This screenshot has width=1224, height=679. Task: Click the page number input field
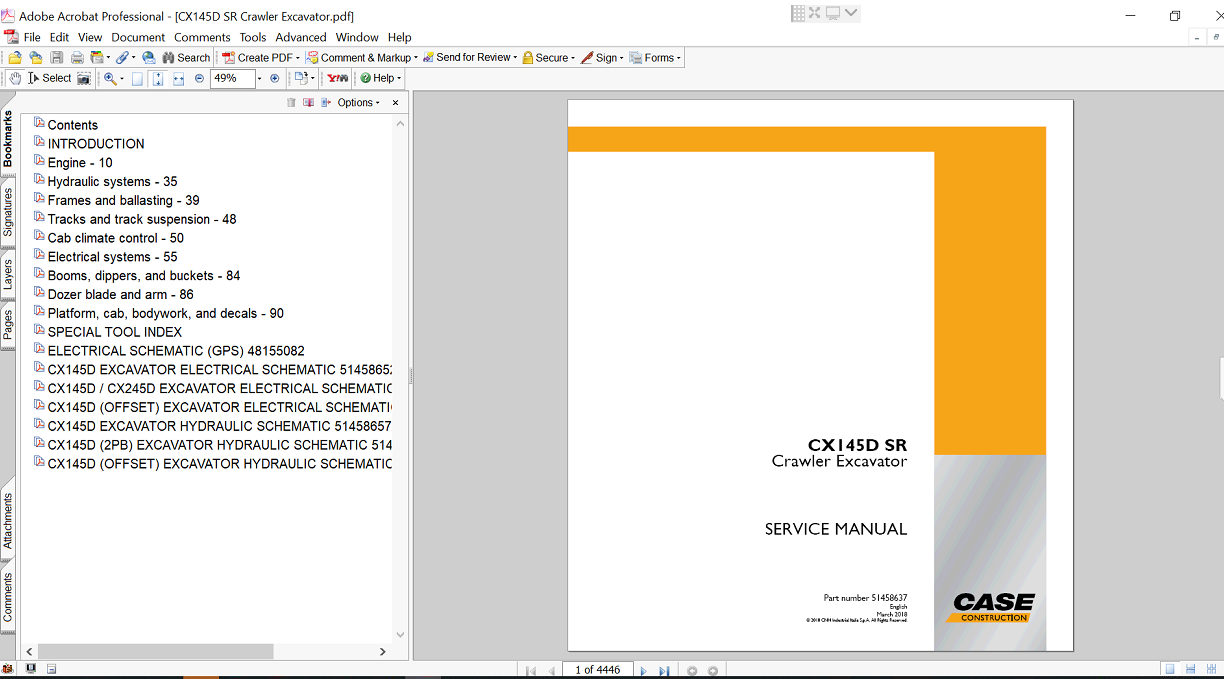597,670
